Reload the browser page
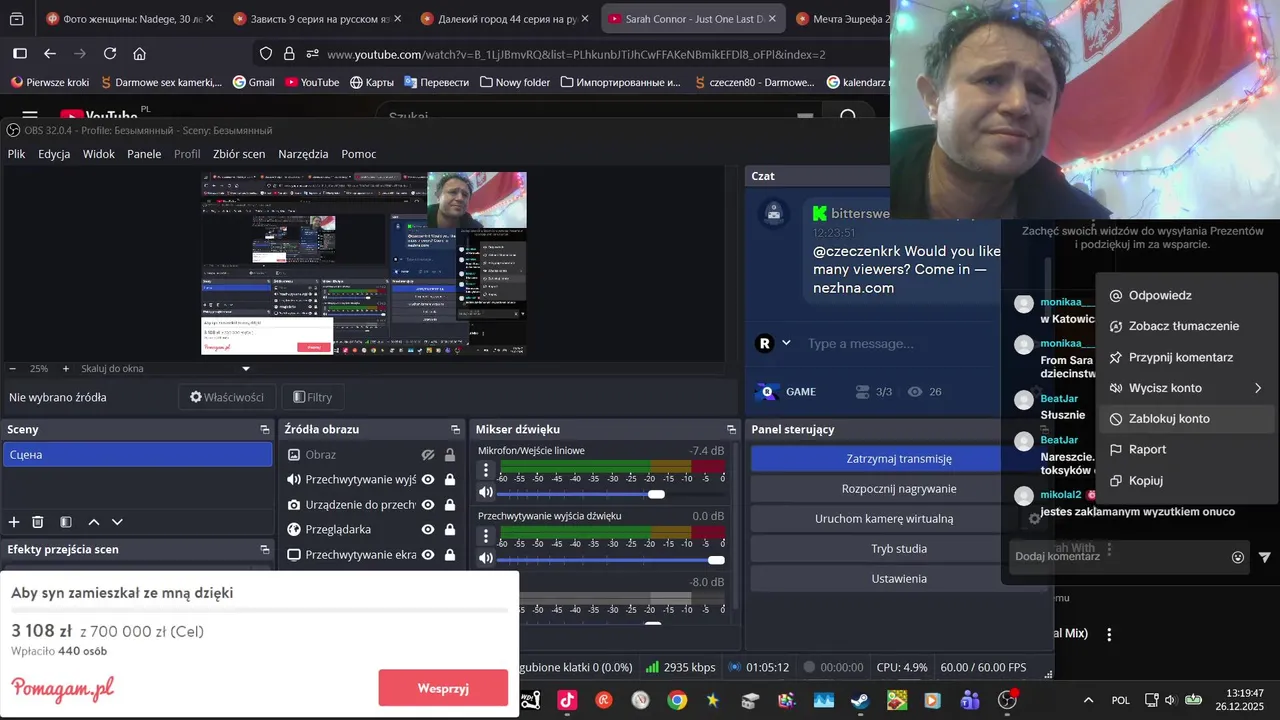 click(110, 54)
